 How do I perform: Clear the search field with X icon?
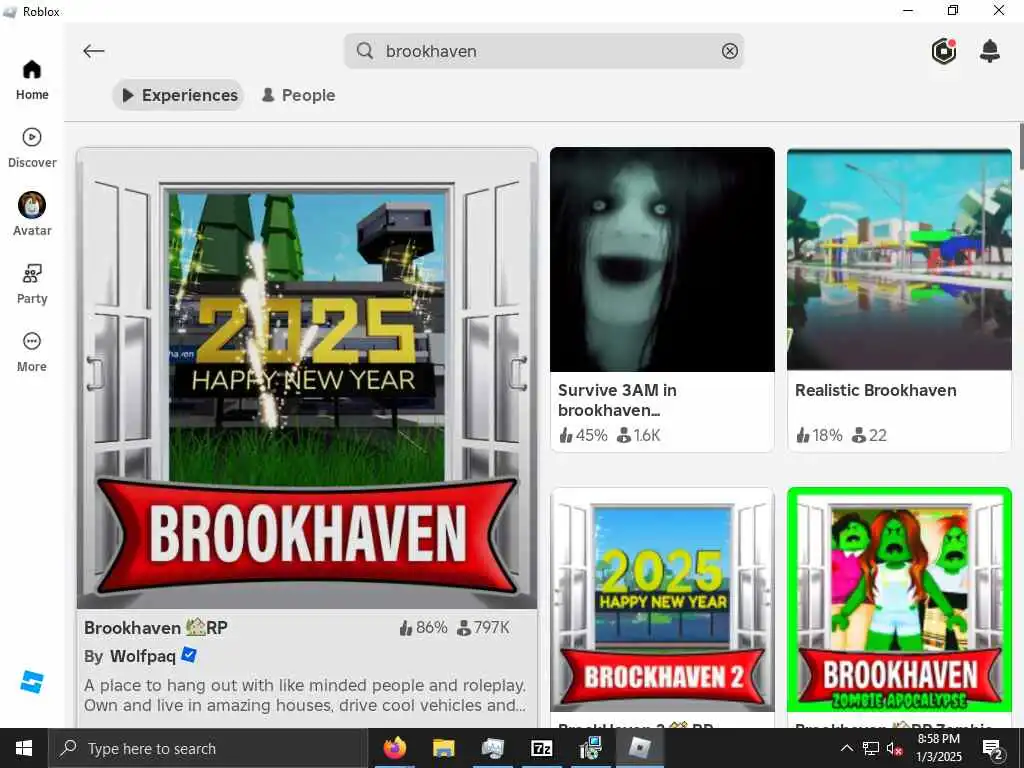729,51
